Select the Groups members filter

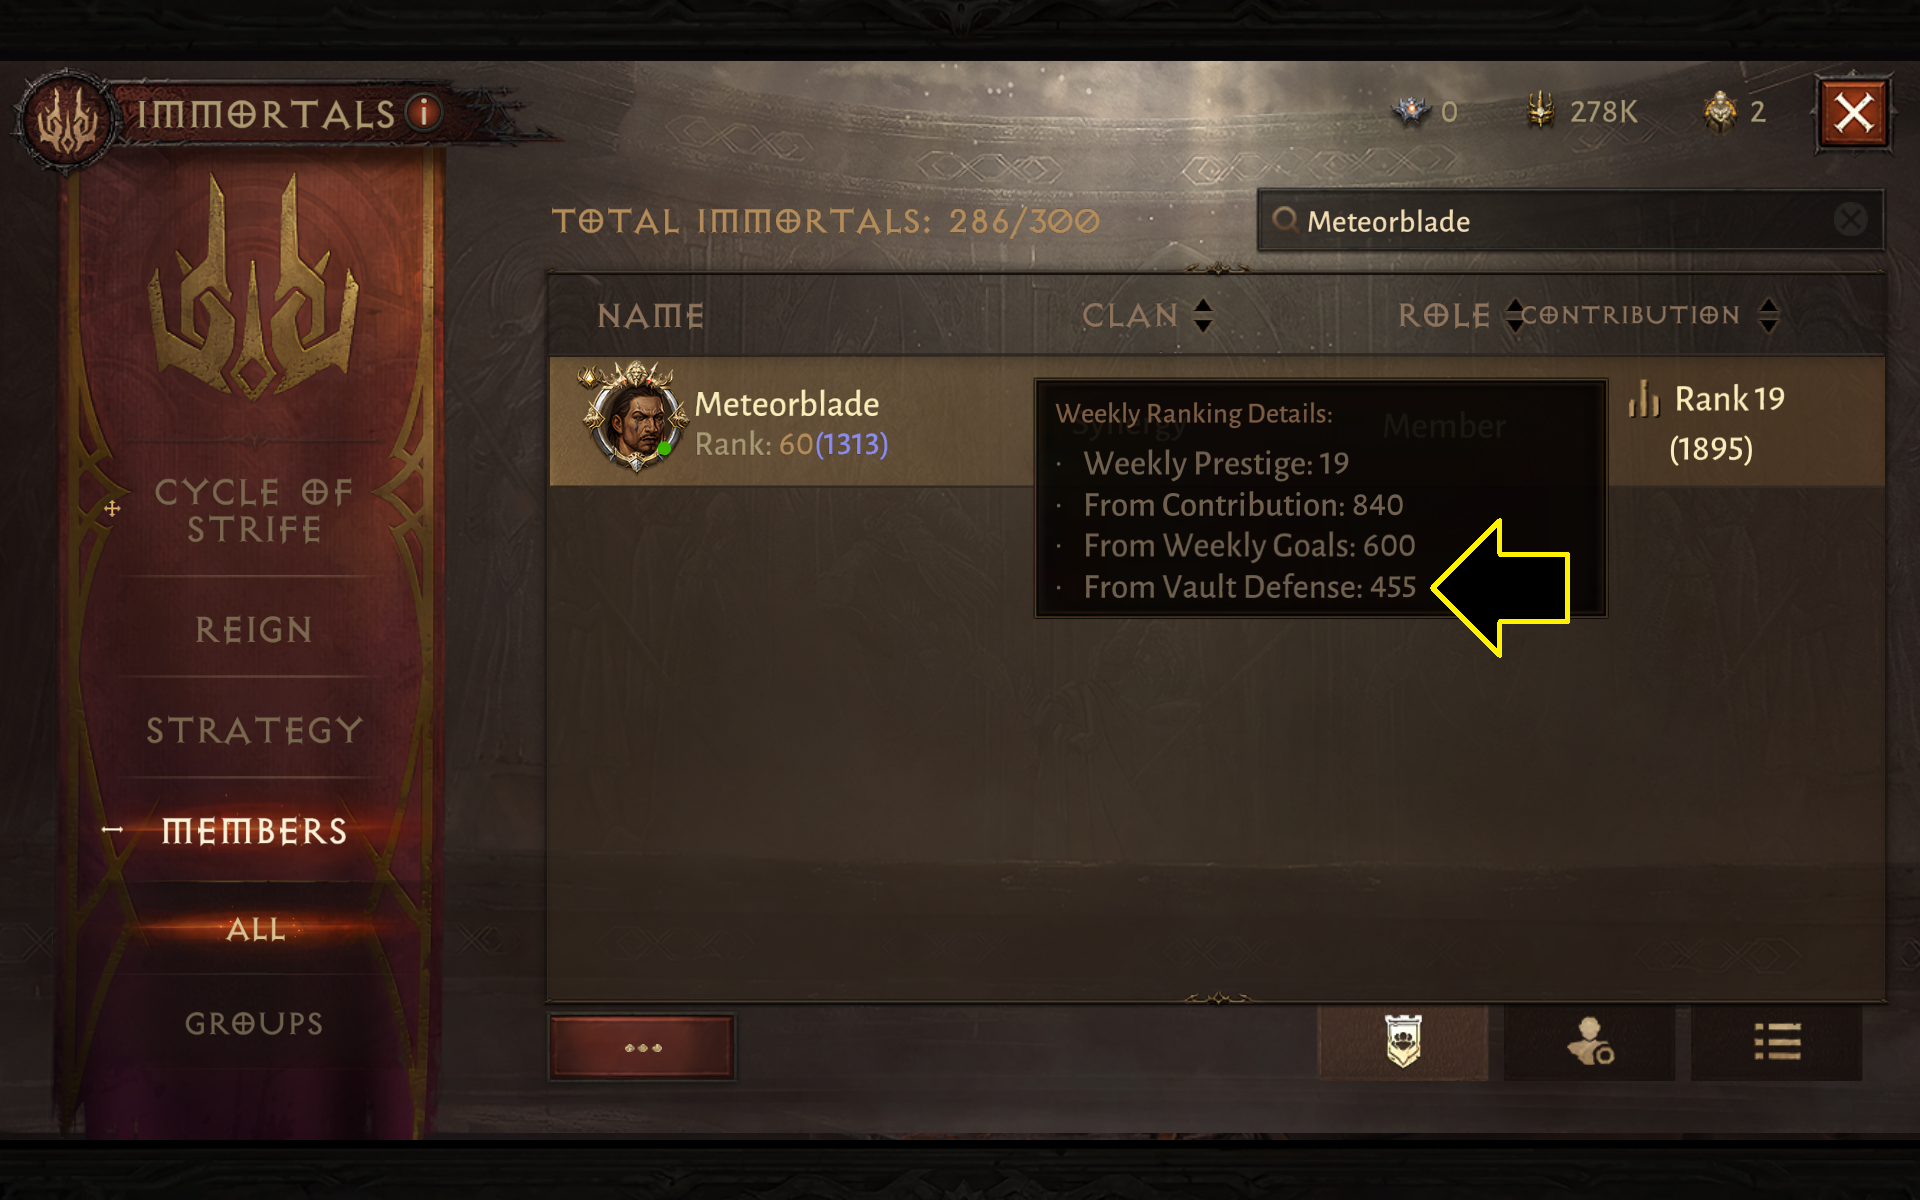pyautogui.click(x=254, y=1023)
